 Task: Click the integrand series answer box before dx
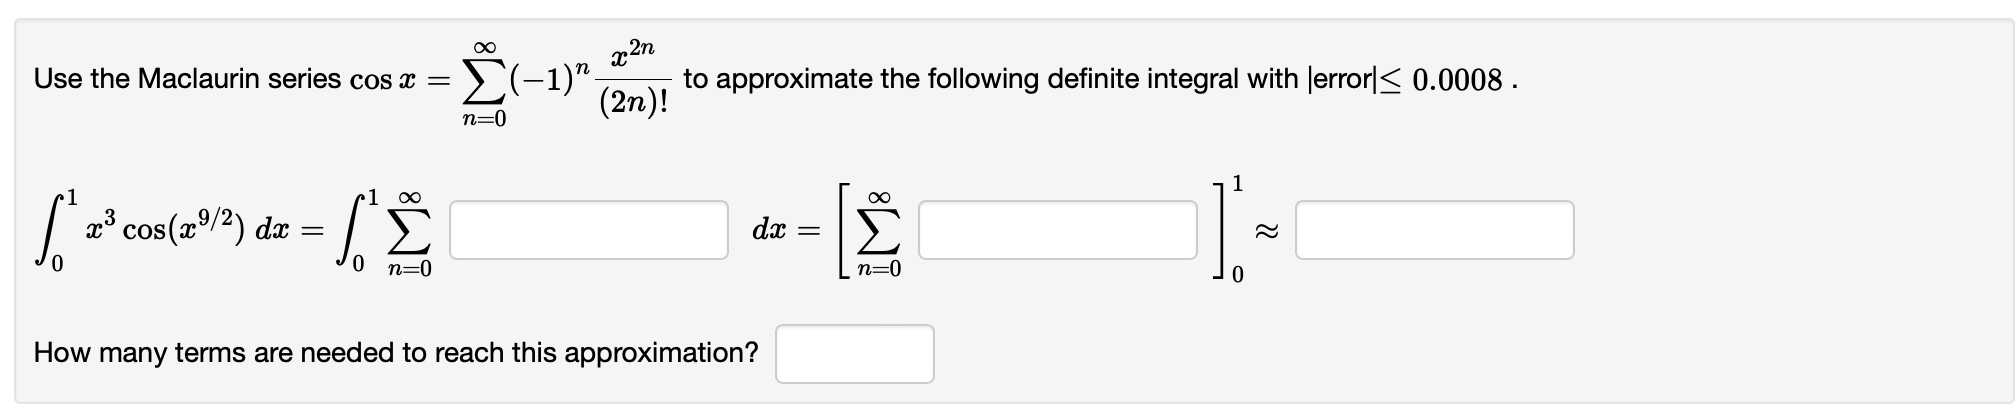(x=589, y=230)
